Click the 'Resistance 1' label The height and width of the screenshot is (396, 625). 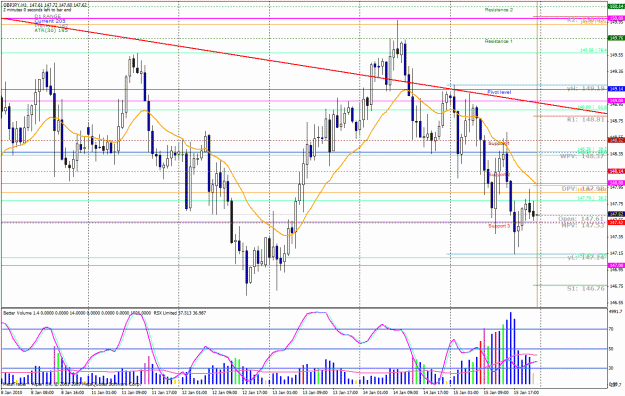tap(499, 41)
